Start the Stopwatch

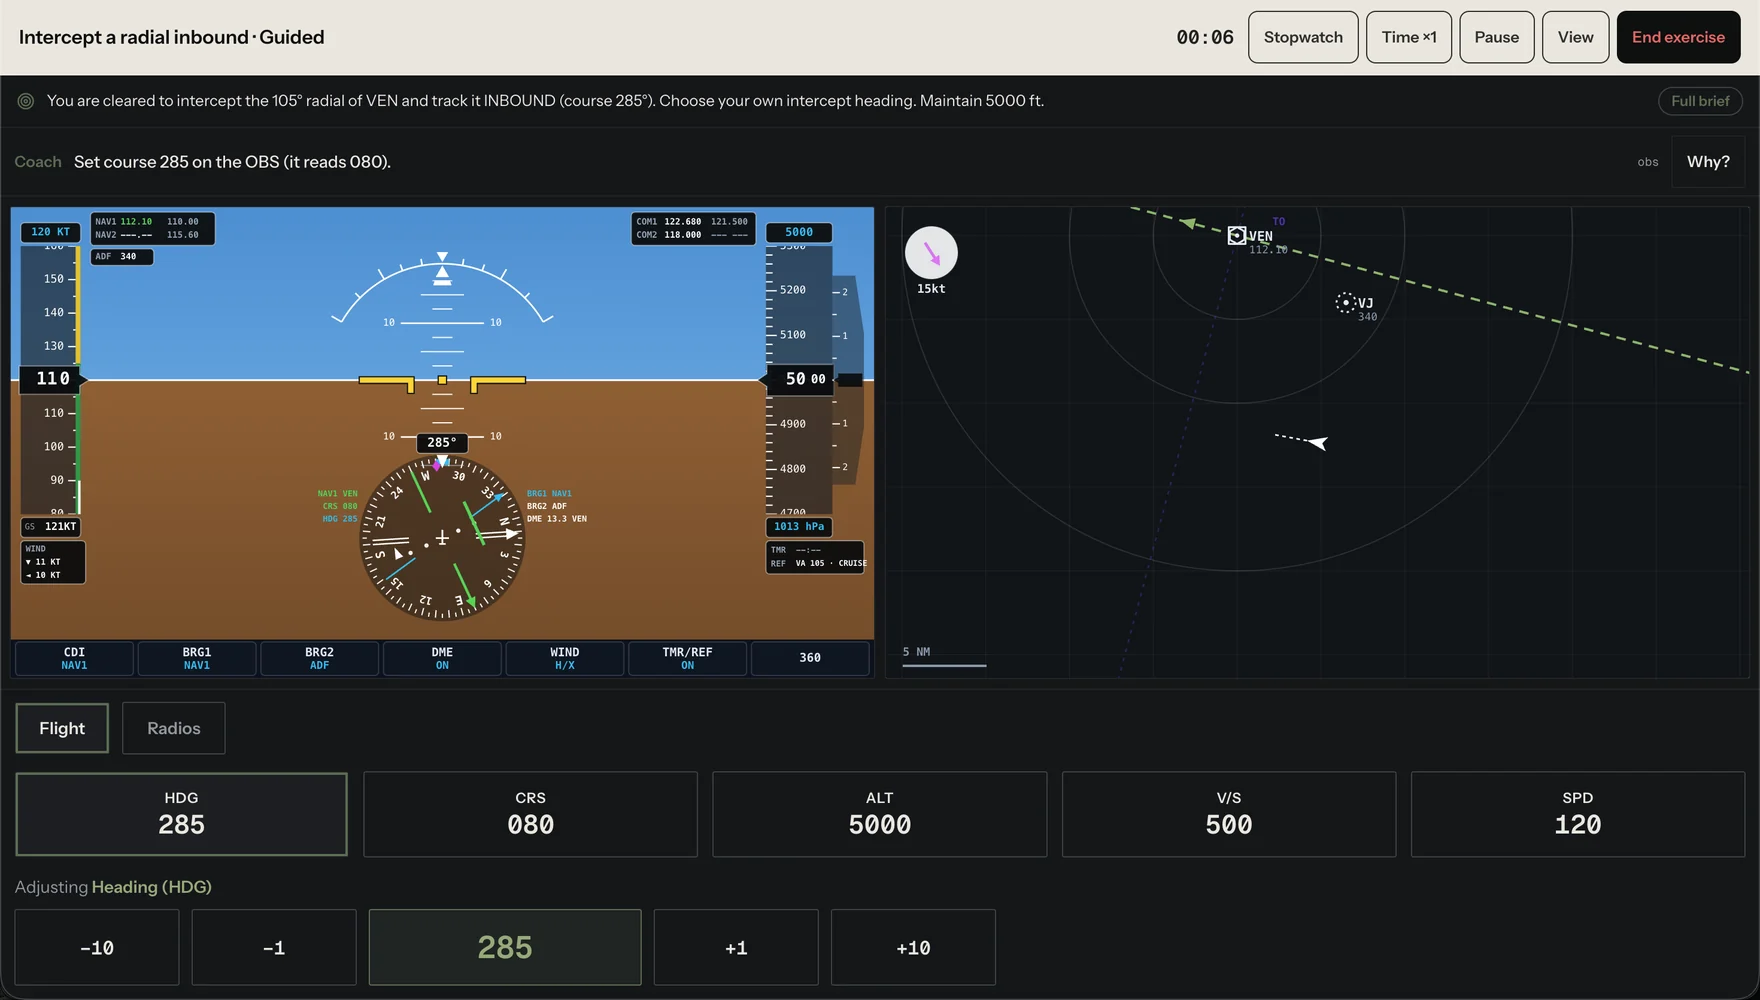[1303, 37]
